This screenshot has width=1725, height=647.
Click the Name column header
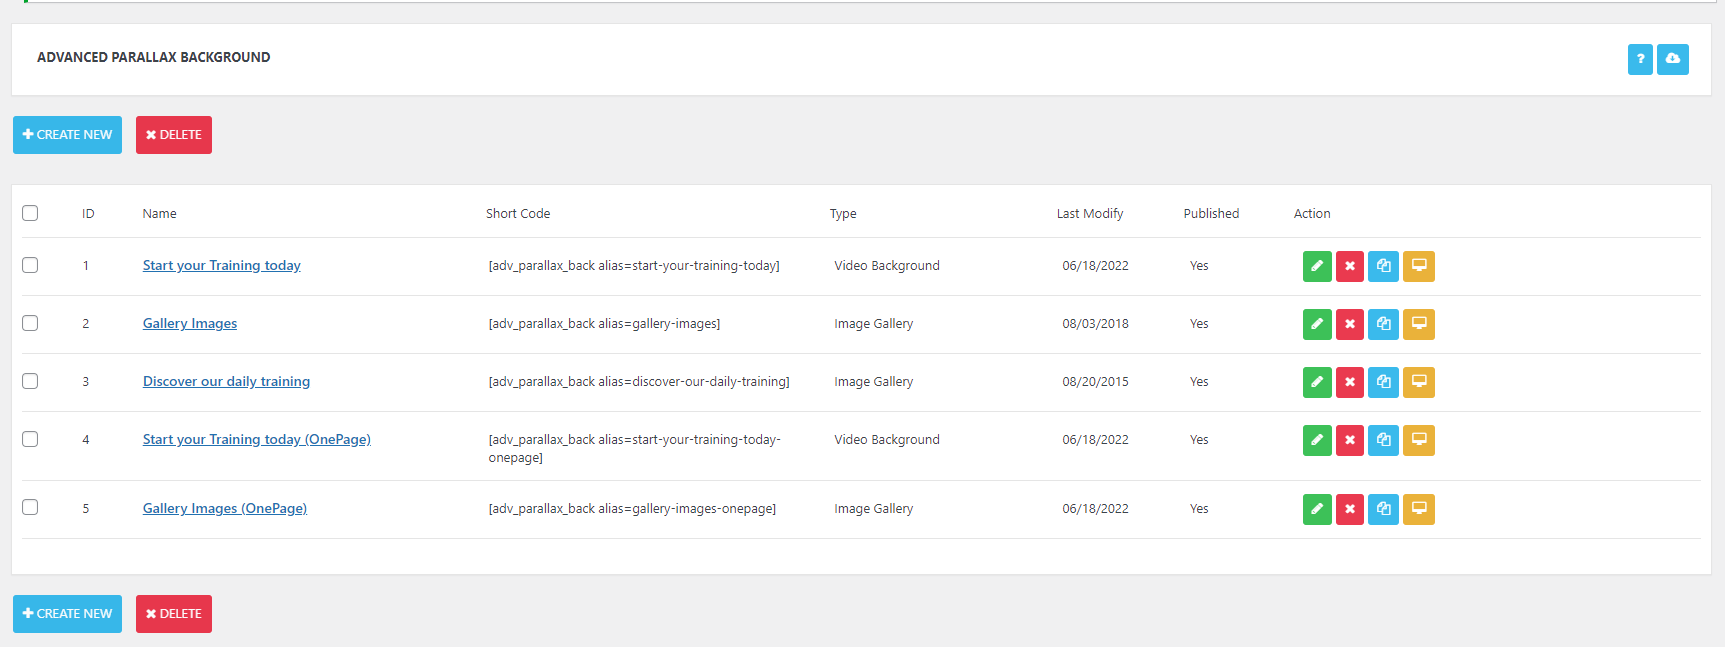coord(160,214)
